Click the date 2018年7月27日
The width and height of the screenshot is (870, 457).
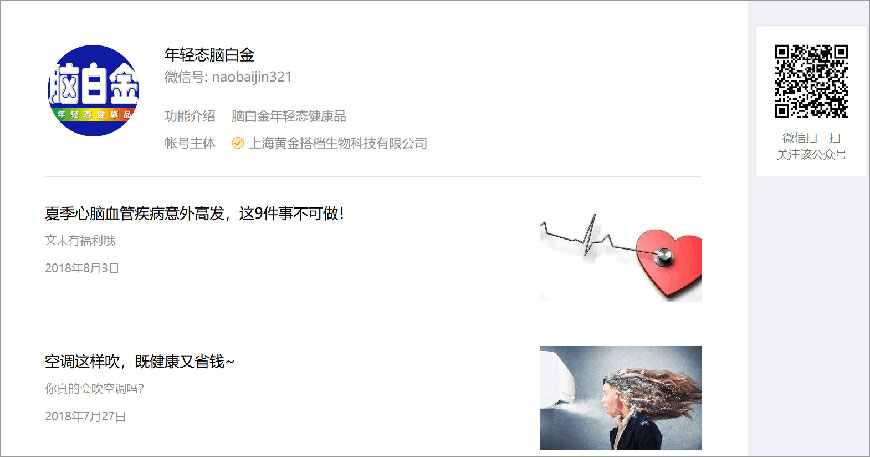tap(85, 417)
